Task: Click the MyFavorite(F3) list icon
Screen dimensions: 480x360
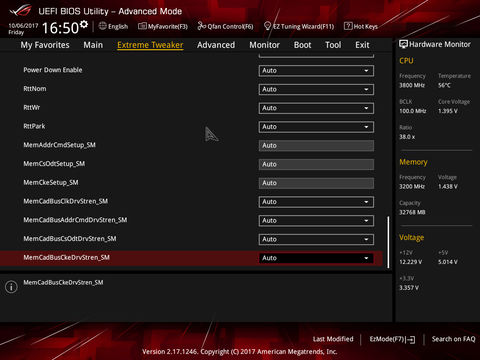Action: point(142,26)
